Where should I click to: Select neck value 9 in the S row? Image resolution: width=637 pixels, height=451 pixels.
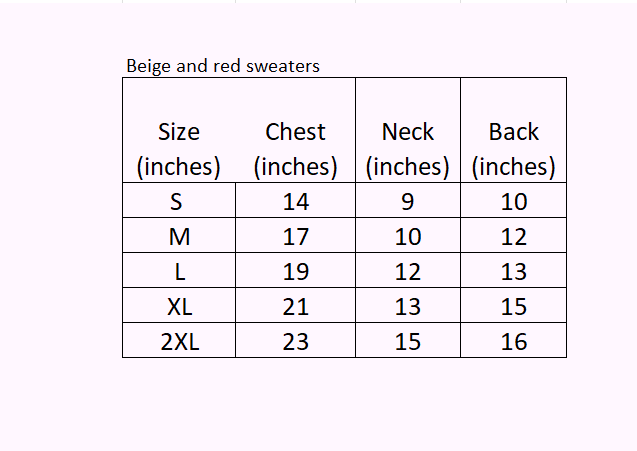point(408,201)
